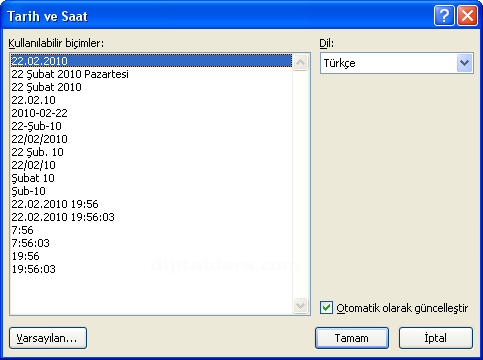Click the format list scroll up arrow
This screenshot has height=360, width=483.
pos(300,62)
